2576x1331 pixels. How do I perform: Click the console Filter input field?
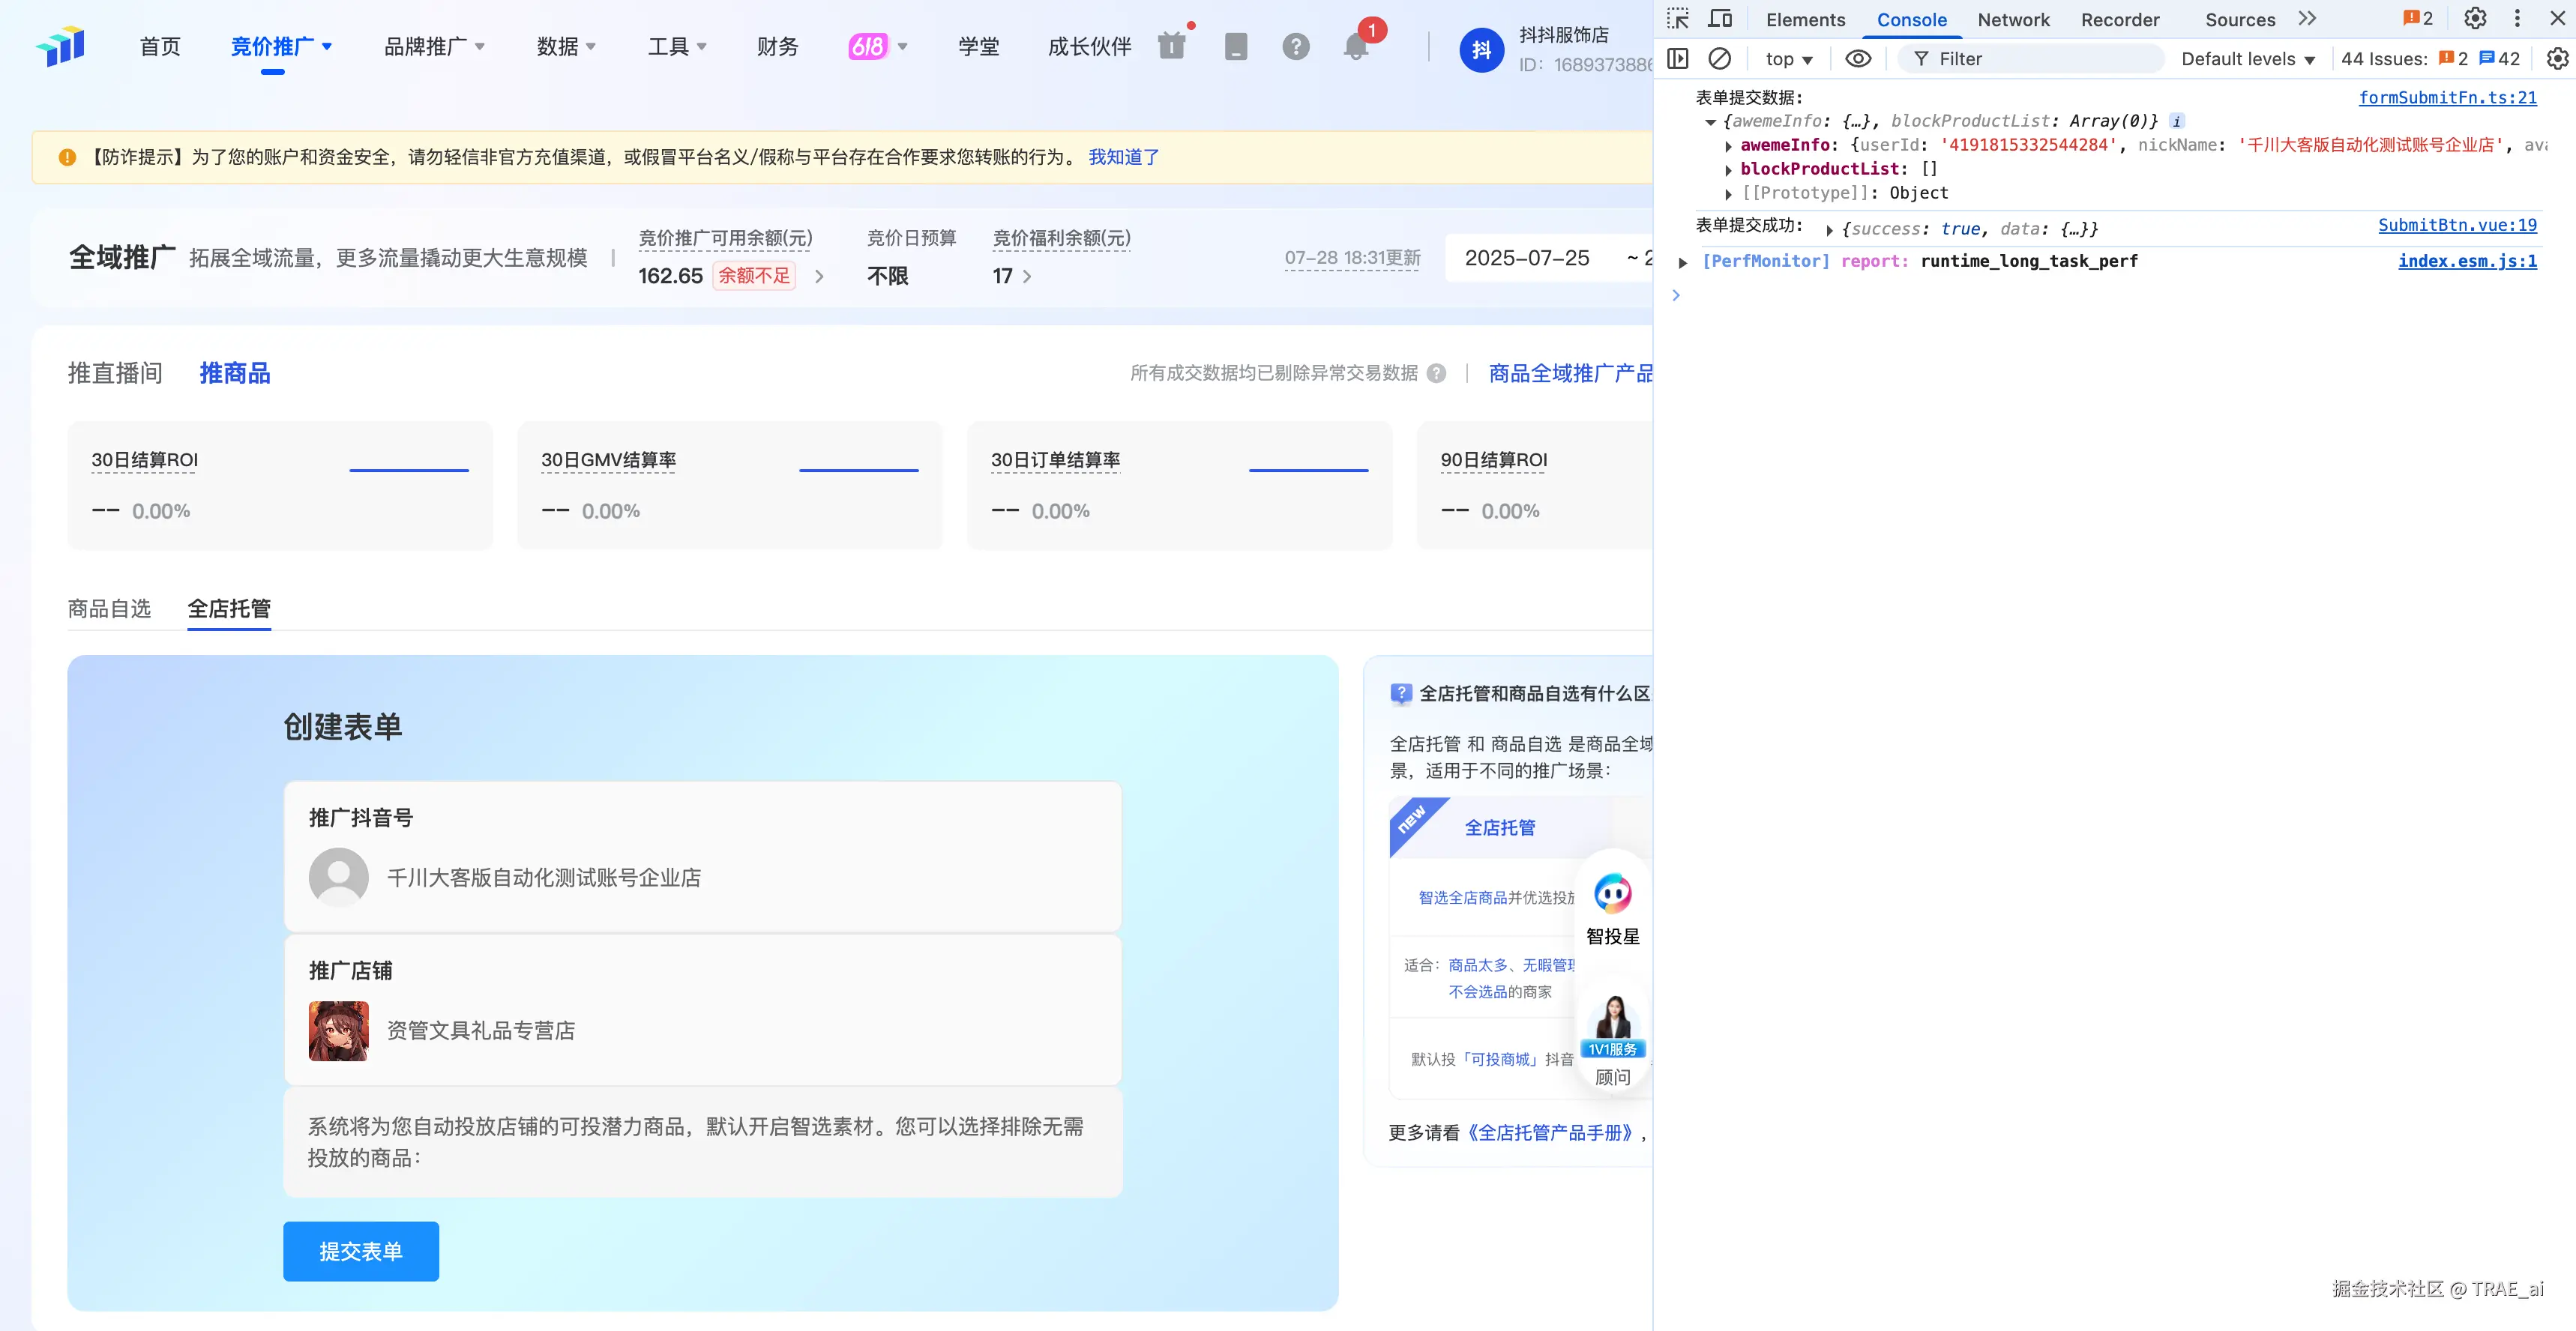2030,59
